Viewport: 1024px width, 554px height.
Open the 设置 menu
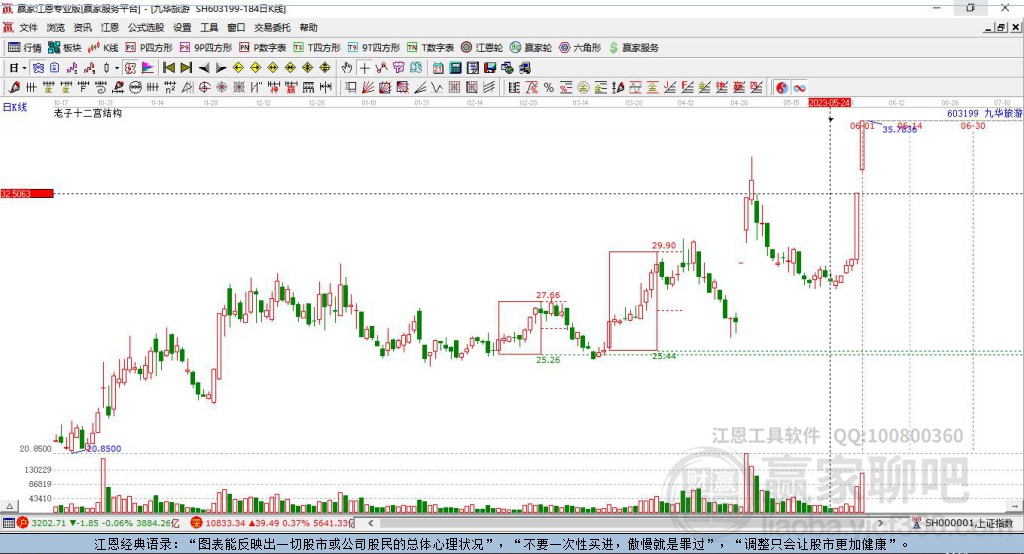click(x=182, y=27)
